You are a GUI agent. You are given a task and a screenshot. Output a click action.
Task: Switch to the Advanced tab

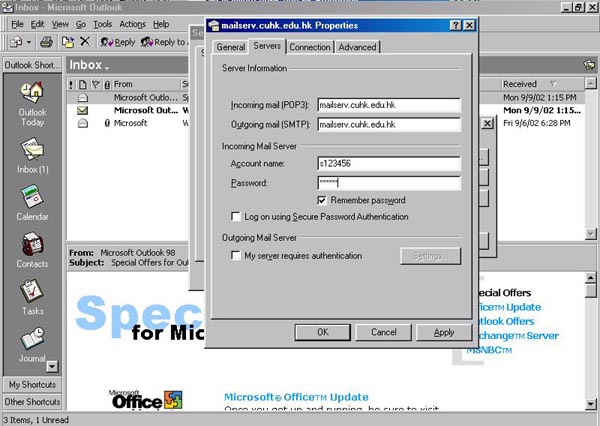357,47
